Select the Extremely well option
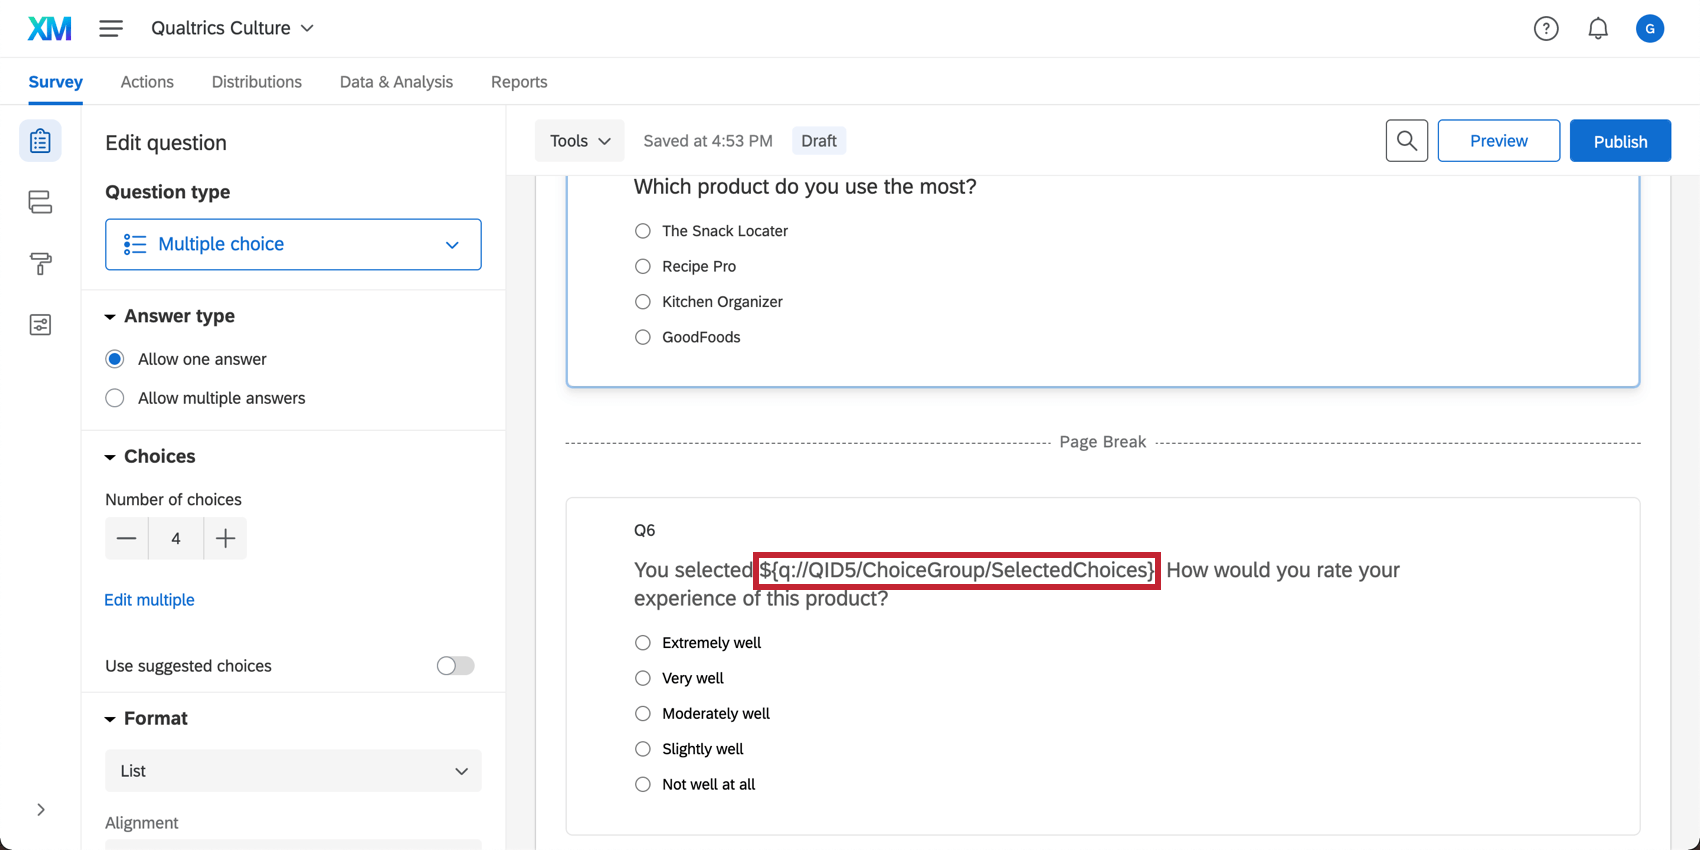Viewport: 1700px width, 850px height. (x=643, y=643)
